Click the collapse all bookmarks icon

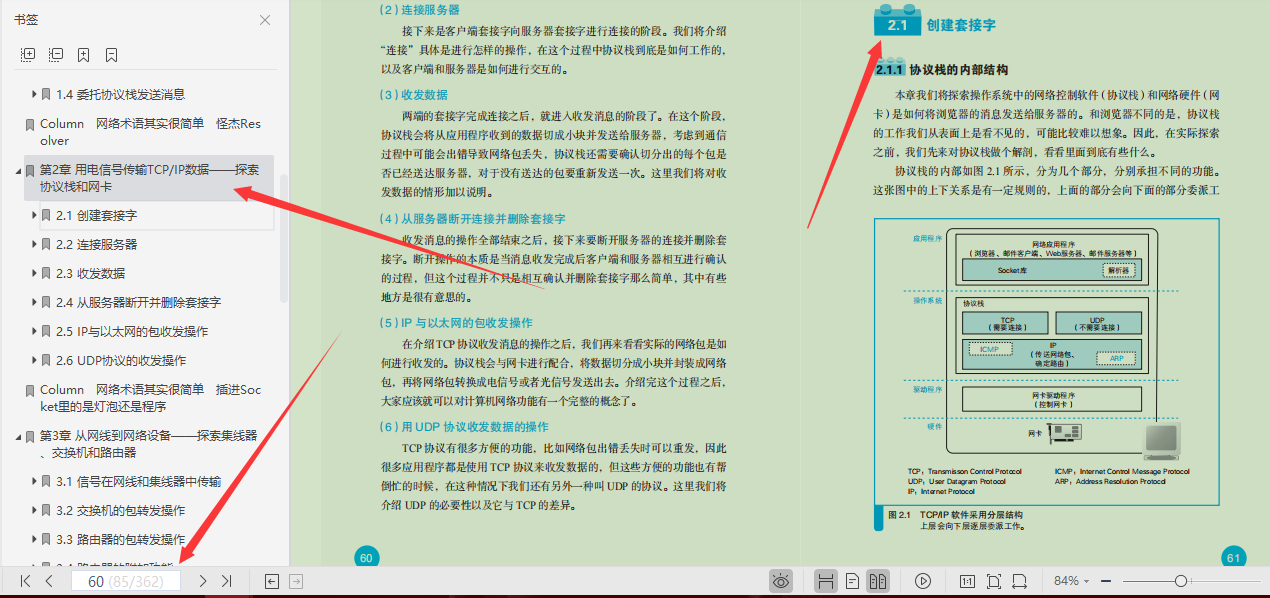pyautogui.click(x=56, y=55)
